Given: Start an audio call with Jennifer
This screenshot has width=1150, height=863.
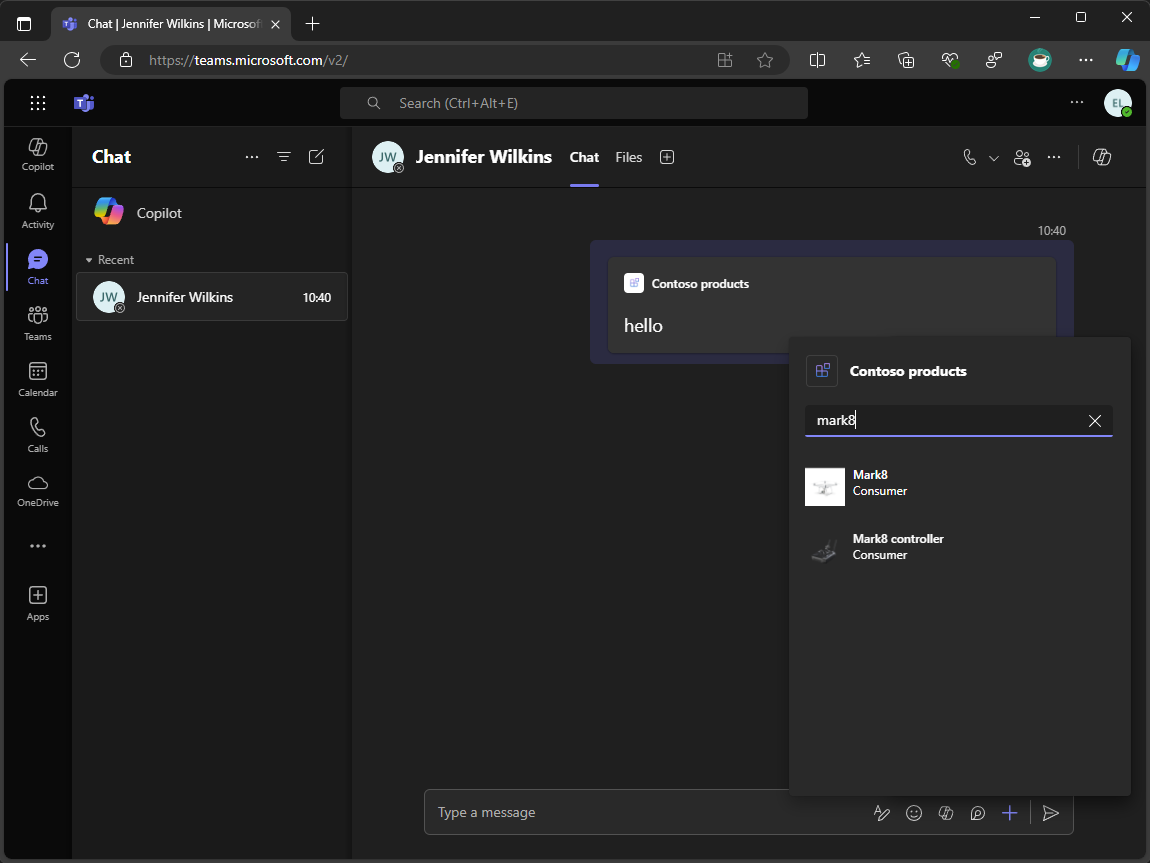Looking at the screenshot, I should 970,158.
